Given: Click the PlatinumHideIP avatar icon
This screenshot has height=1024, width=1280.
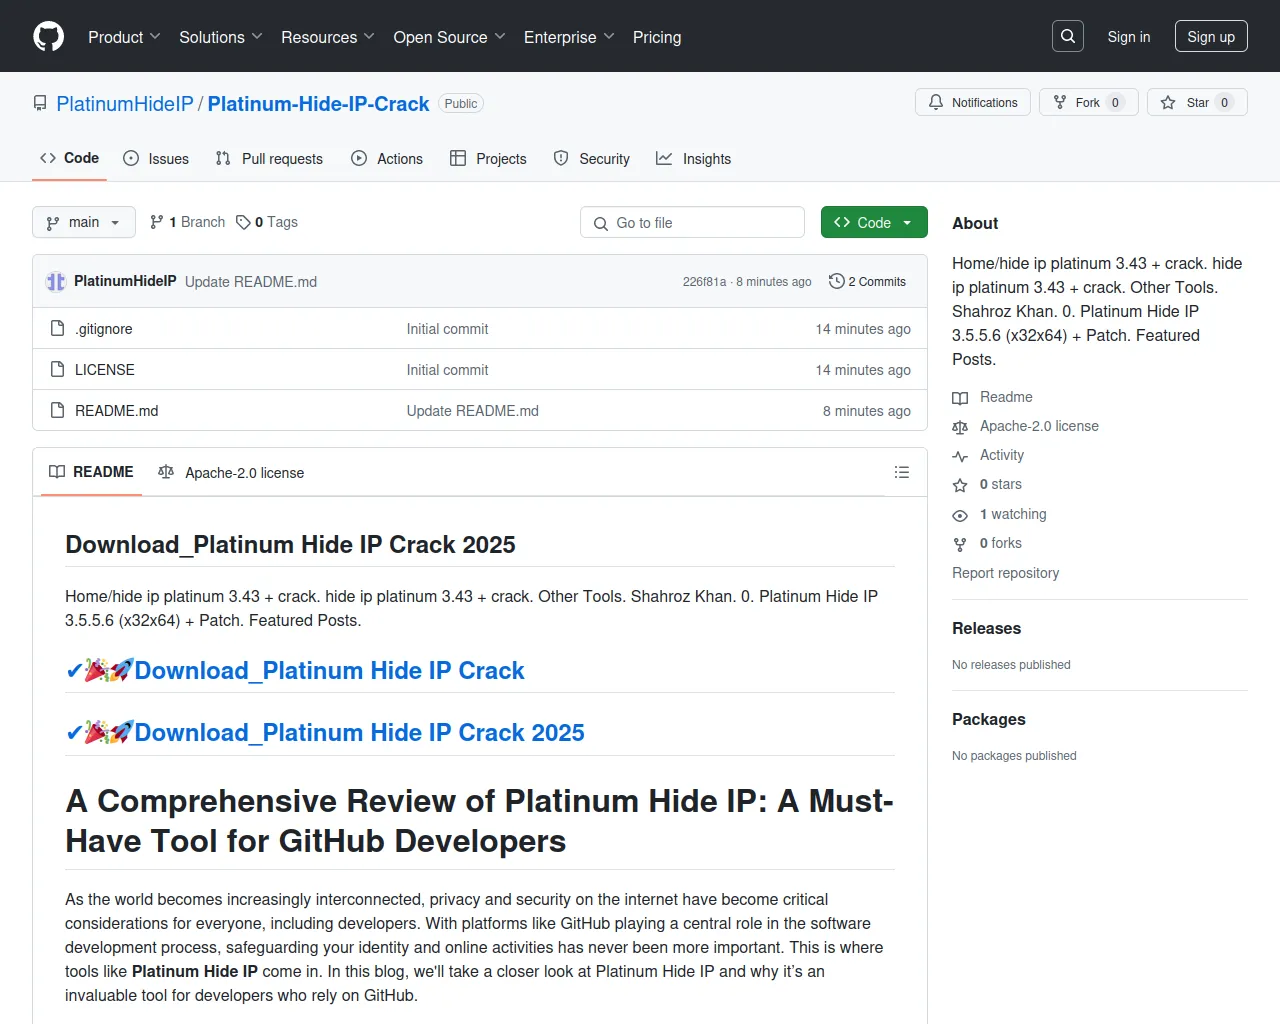Looking at the screenshot, I should point(56,282).
